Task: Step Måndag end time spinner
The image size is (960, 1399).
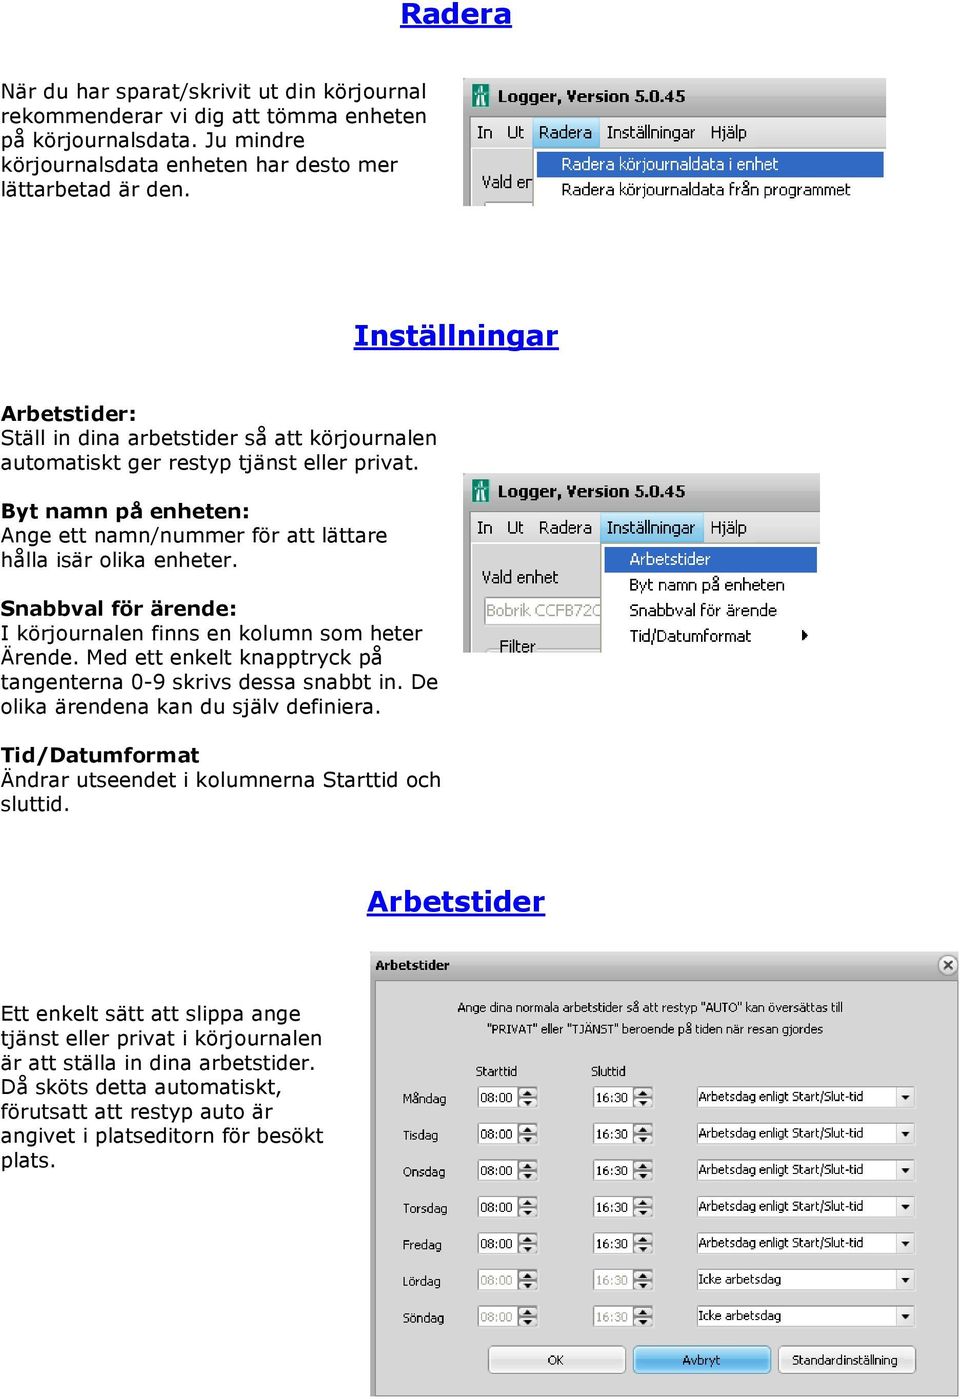Action: [644, 1097]
